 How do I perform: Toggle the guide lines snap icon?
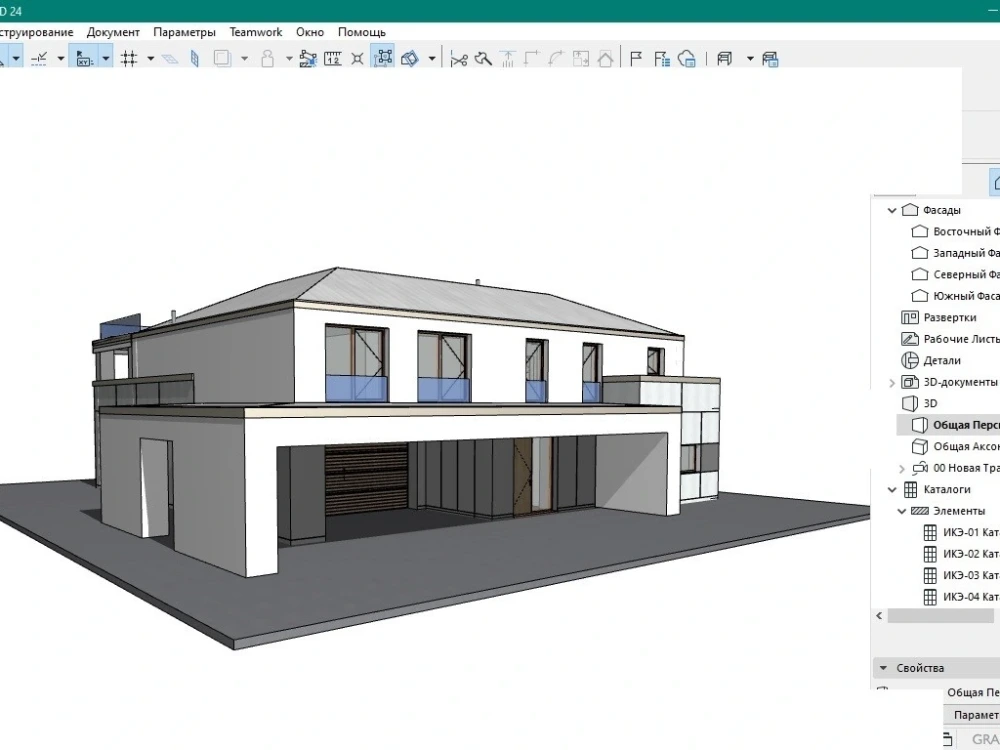click(39, 59)
